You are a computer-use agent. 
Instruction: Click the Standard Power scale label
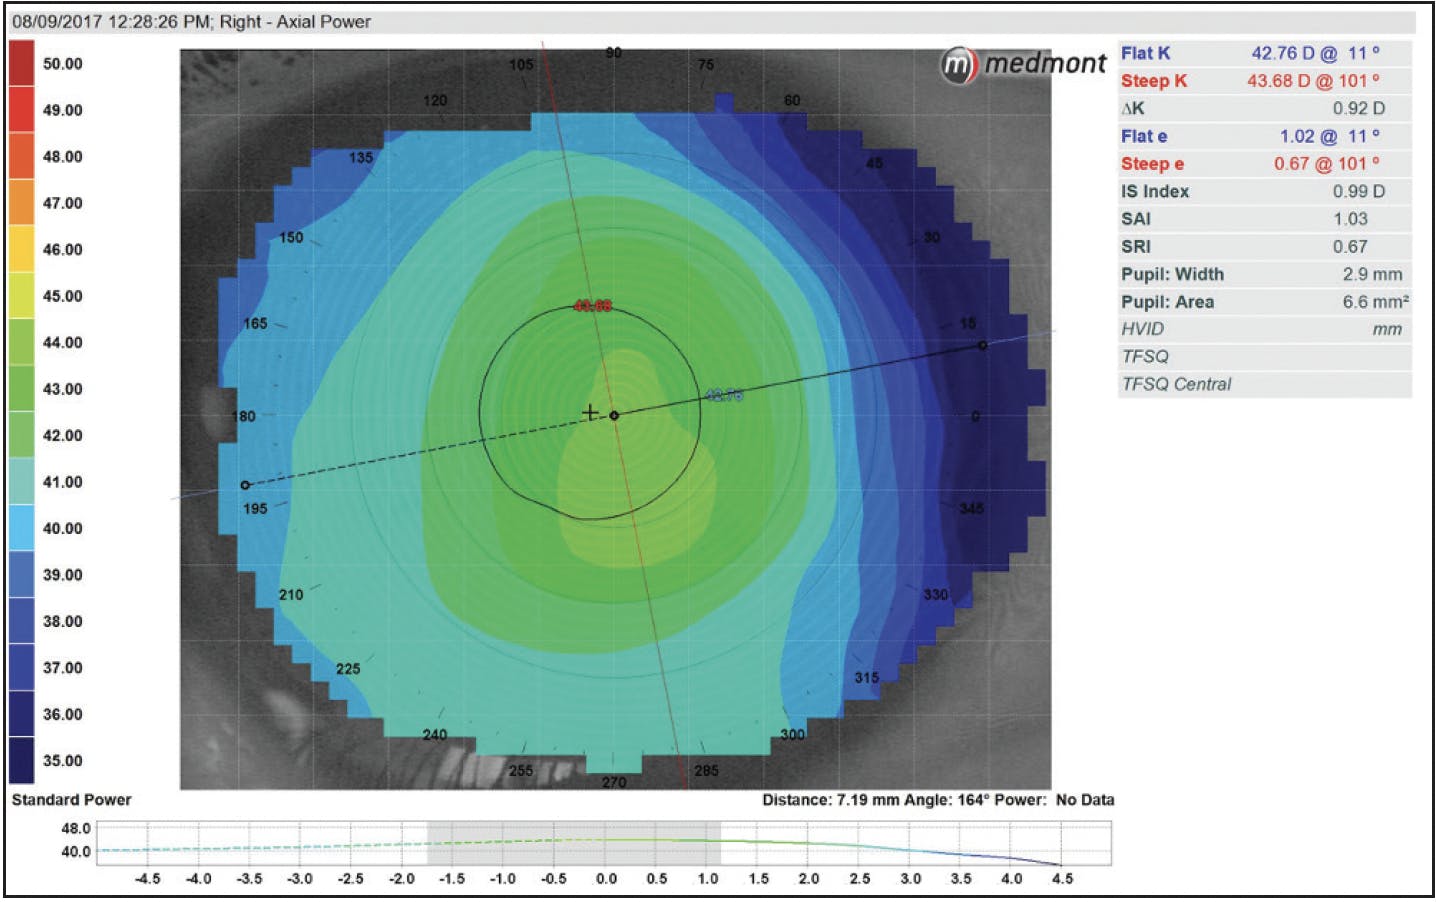(71, 800)
